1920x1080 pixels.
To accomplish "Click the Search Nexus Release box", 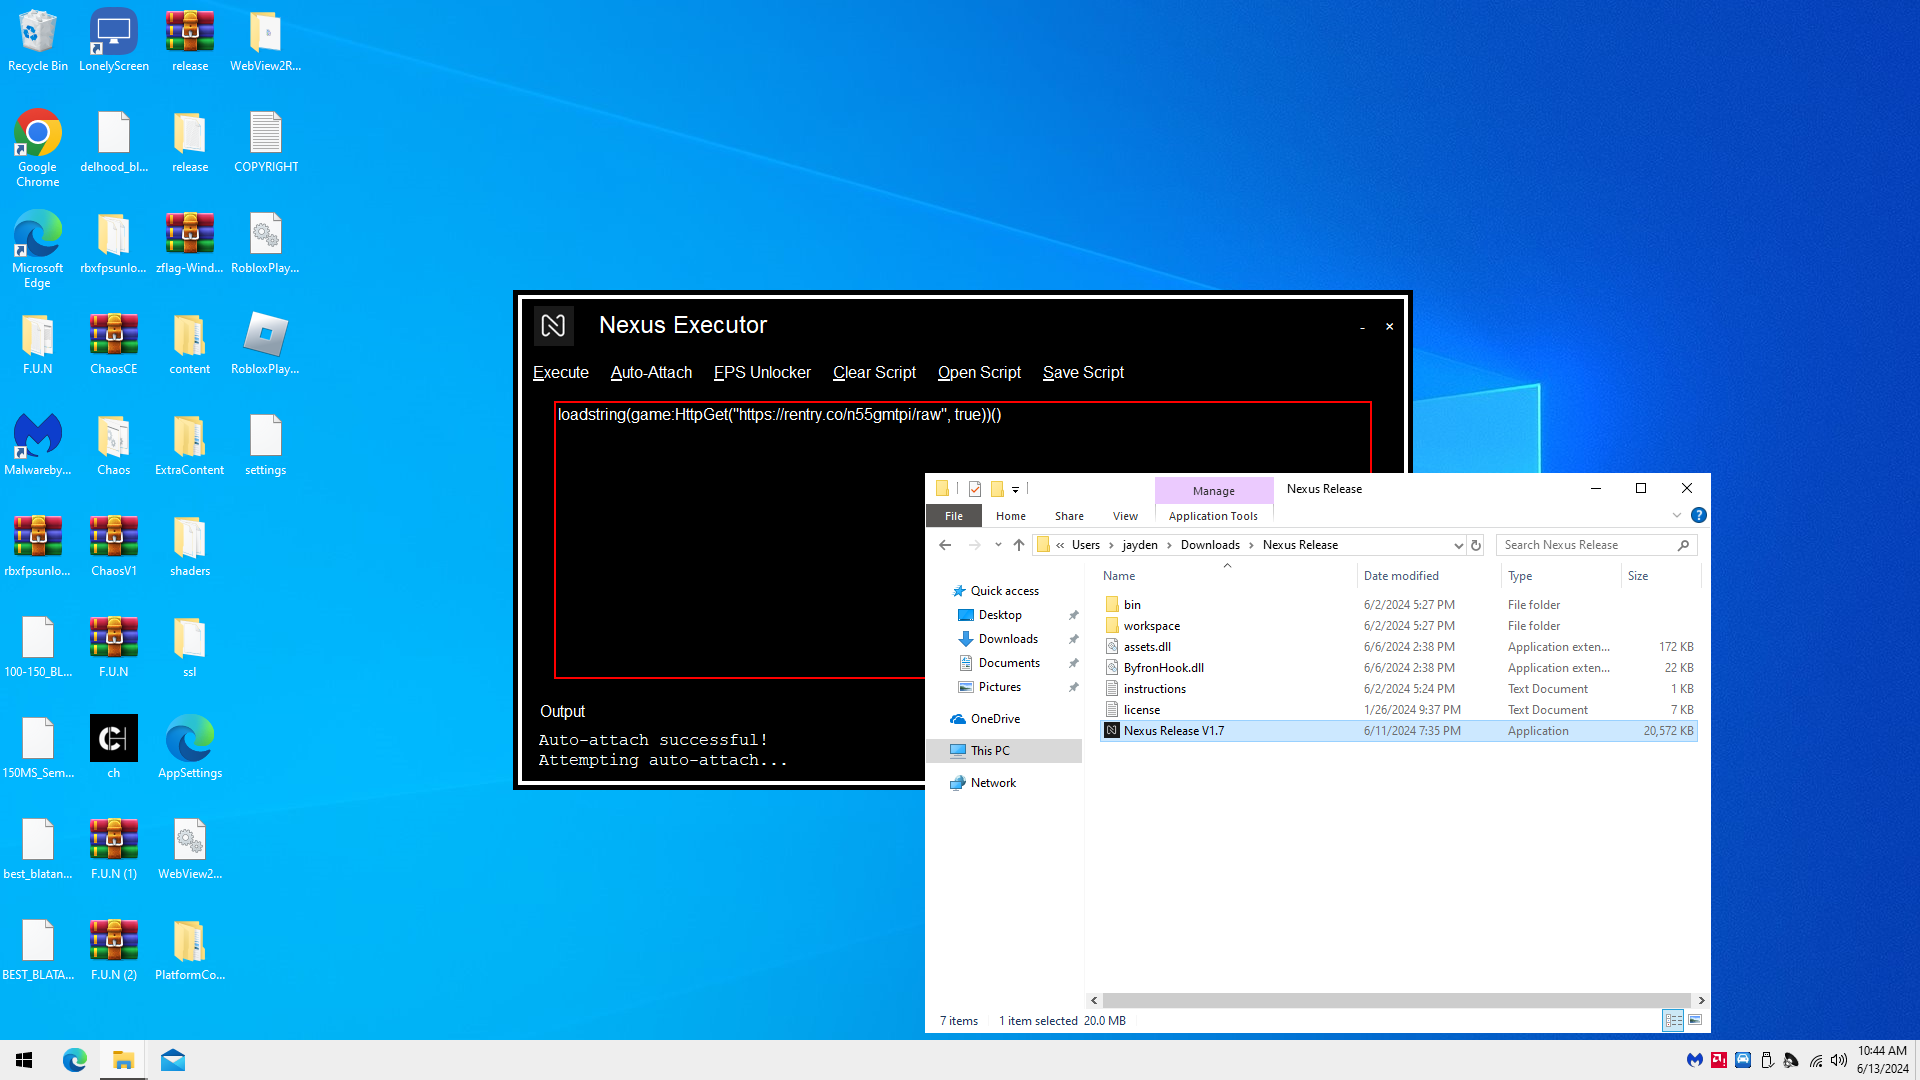I will [1587, 545].
